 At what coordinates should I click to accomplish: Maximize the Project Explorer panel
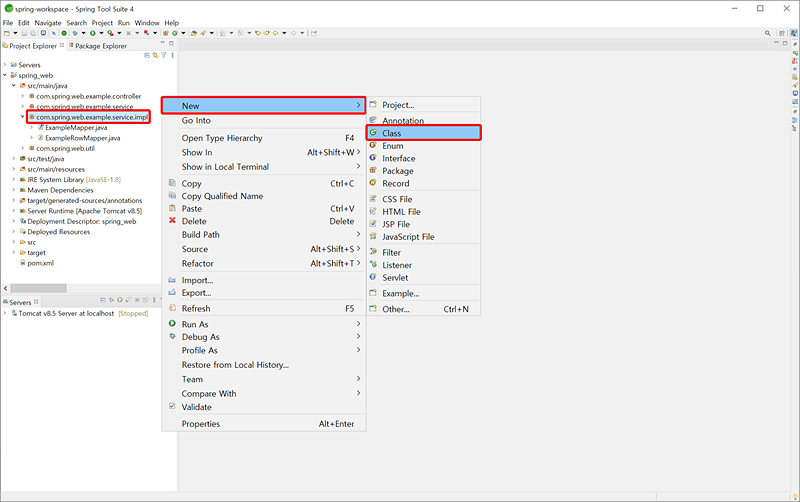(171, 43)
